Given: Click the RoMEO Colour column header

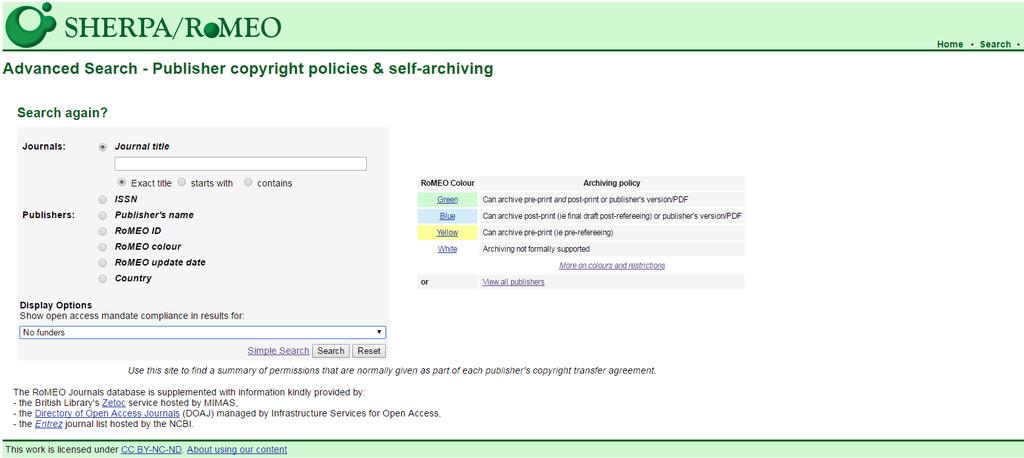Looking at the screenshot, I should (447, 184).
